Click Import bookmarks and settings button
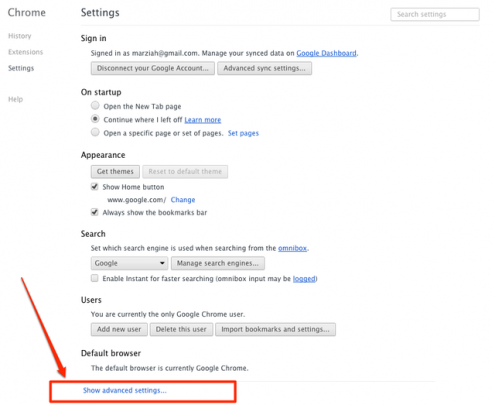Image resolution: width=495 pixels, height=405 pixels. (275, 329)
